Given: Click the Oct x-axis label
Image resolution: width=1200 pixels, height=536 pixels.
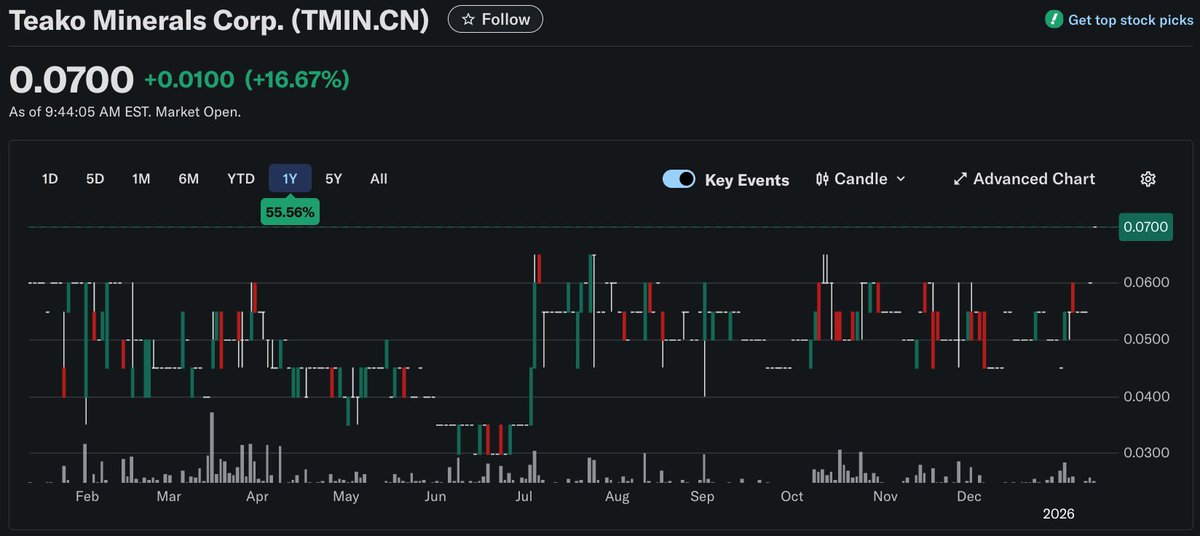Looking at the screenshot, I should [792, 496].
